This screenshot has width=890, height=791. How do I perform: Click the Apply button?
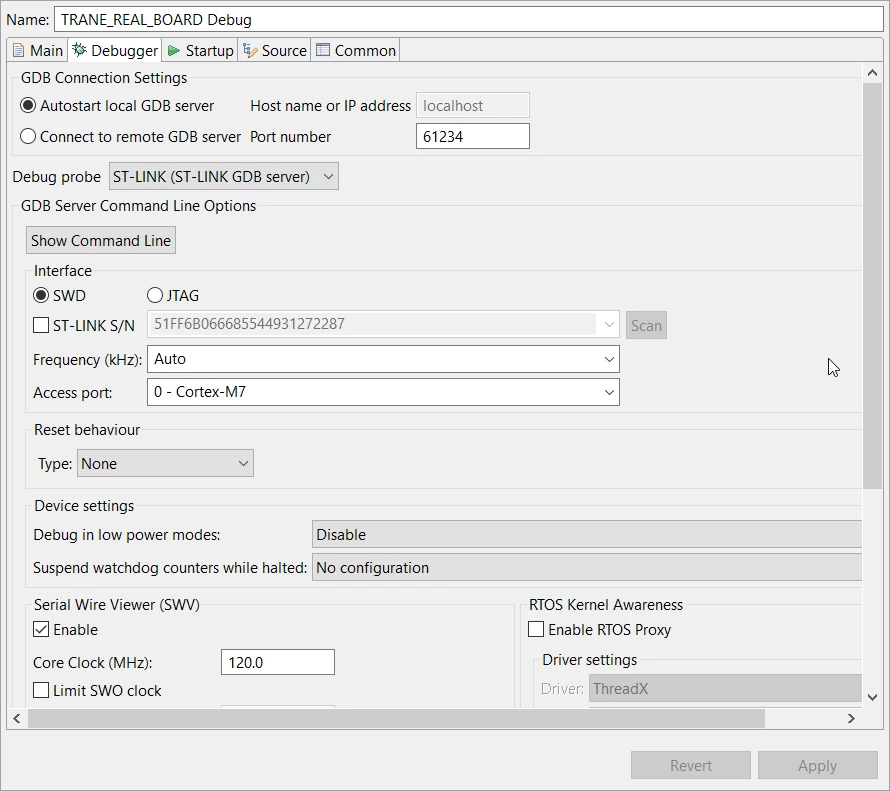pos(818,765)
